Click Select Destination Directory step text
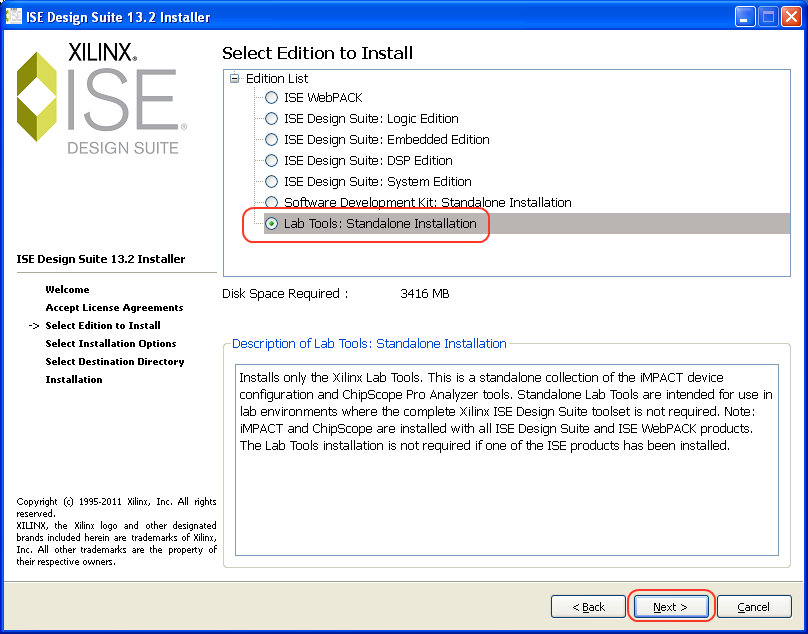This screenshot has height=634, width=808. point(115,361)
